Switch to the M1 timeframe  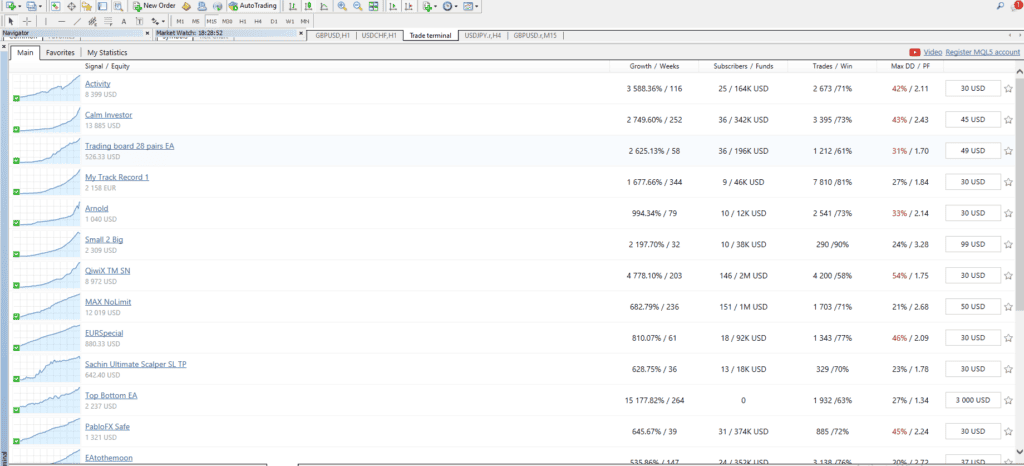(180, 22)
